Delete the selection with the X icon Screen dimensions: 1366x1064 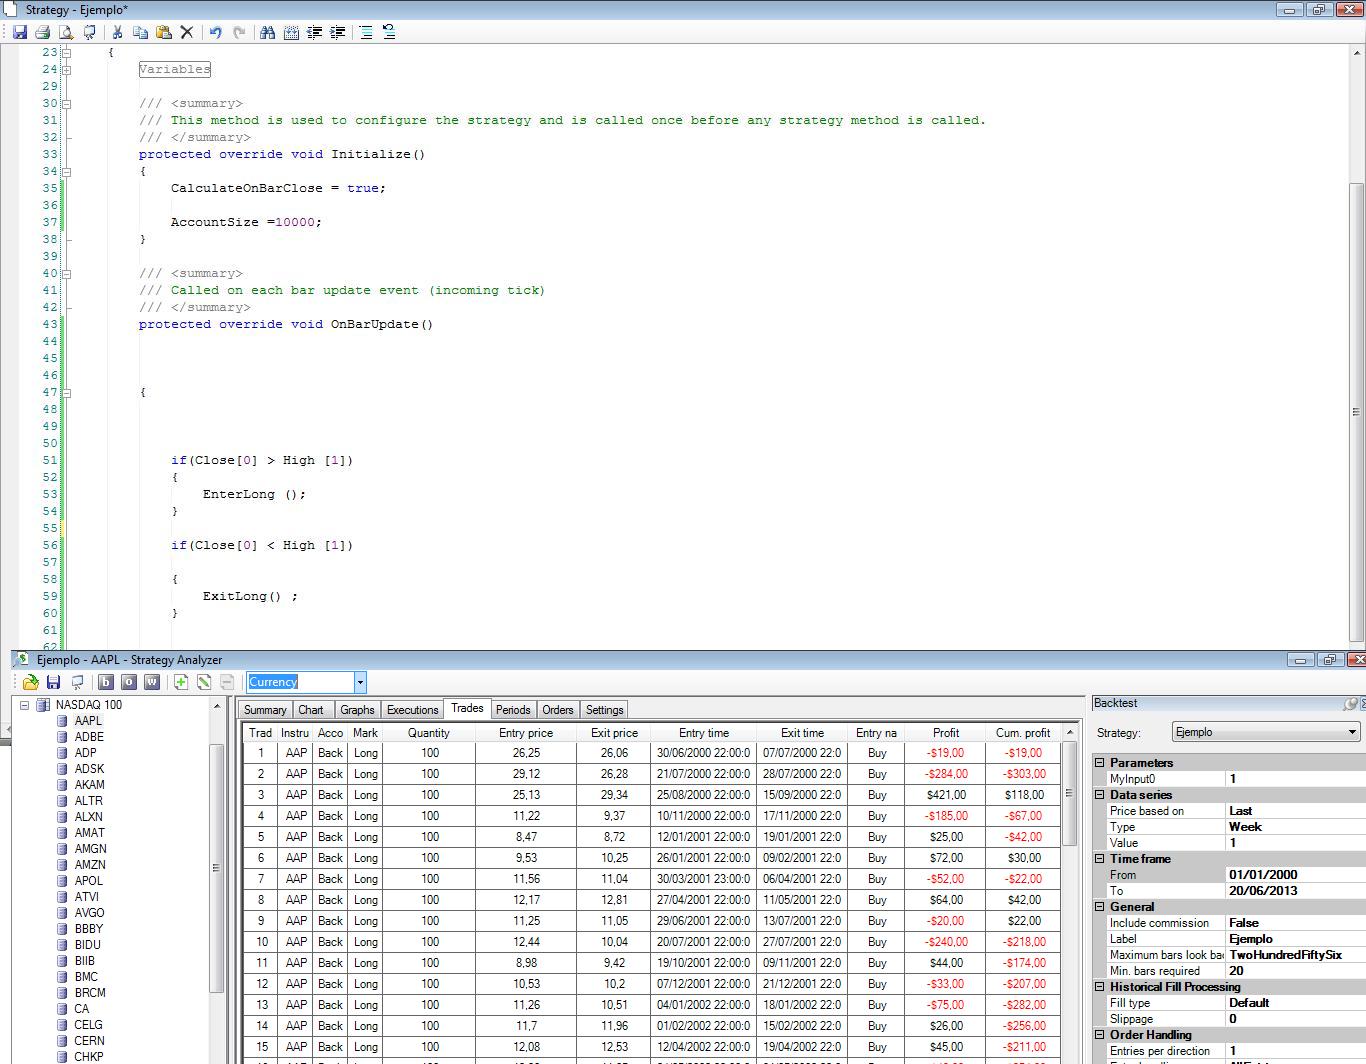coord(186,32)
